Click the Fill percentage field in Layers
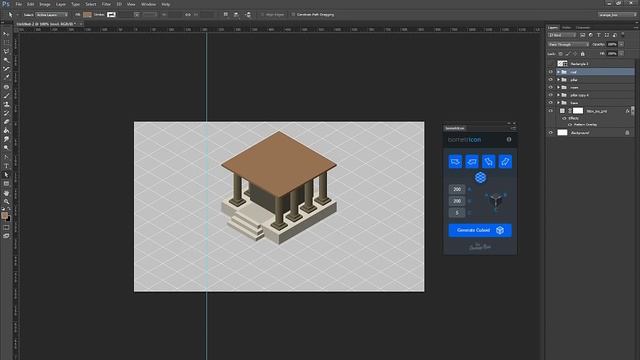The width and height of the screenshot is (640, 360). coord(612,54)
